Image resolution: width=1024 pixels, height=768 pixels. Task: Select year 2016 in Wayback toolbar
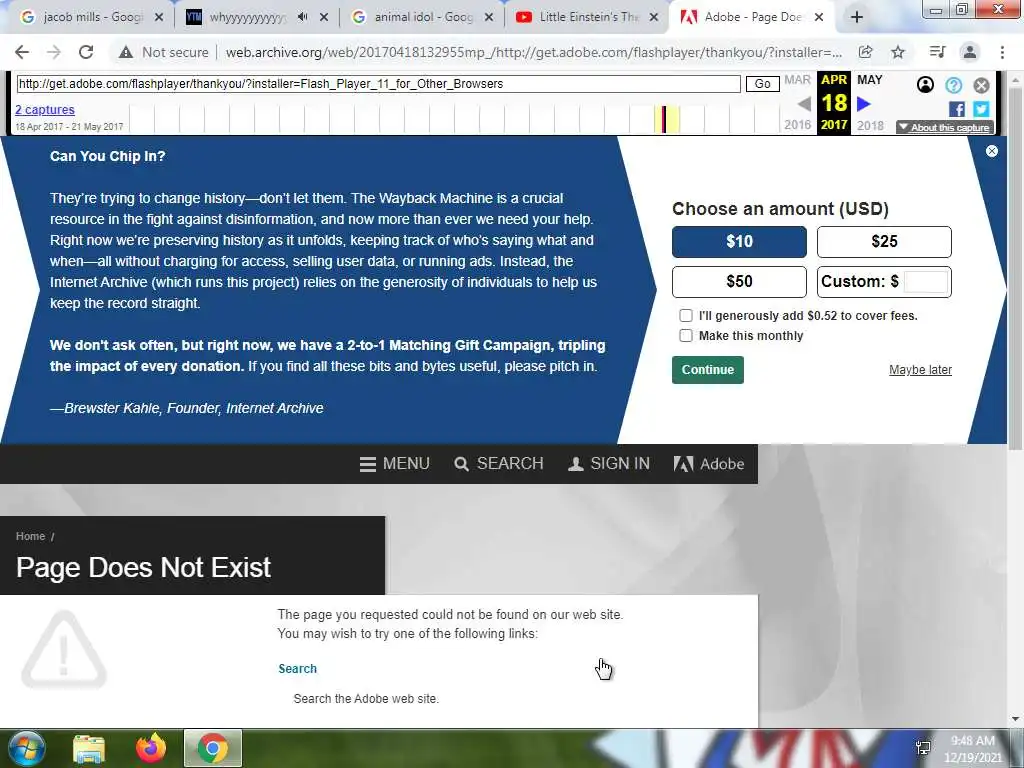tap(797, 125)
